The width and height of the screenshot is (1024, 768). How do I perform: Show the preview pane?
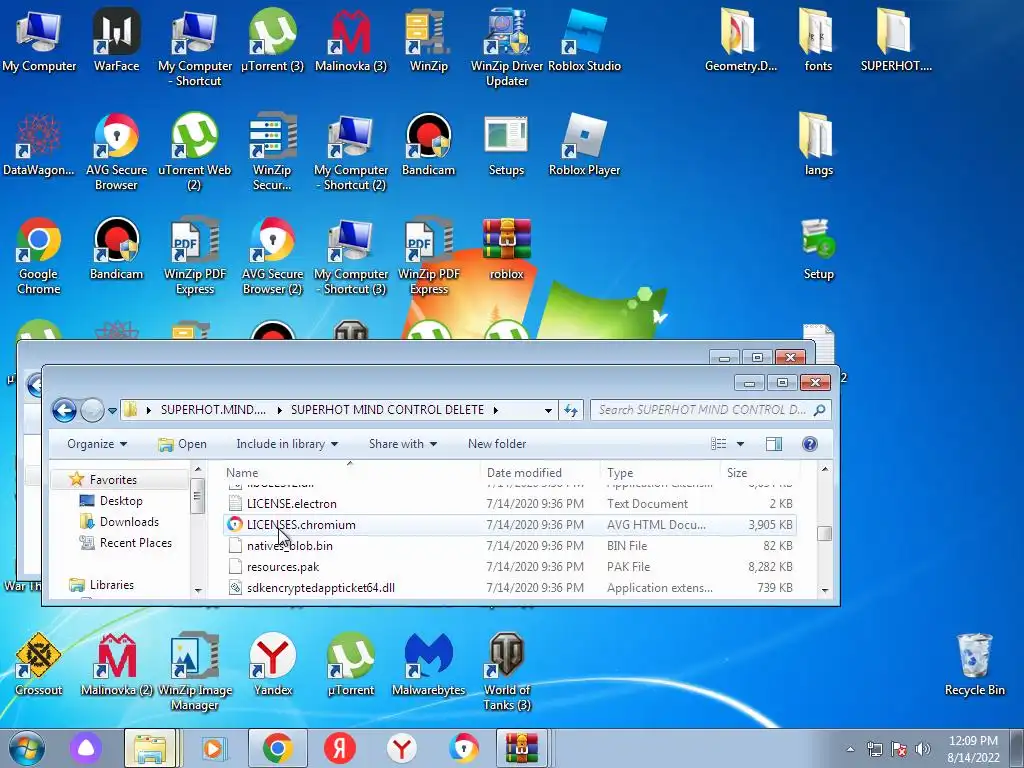[x=774, y=444]
